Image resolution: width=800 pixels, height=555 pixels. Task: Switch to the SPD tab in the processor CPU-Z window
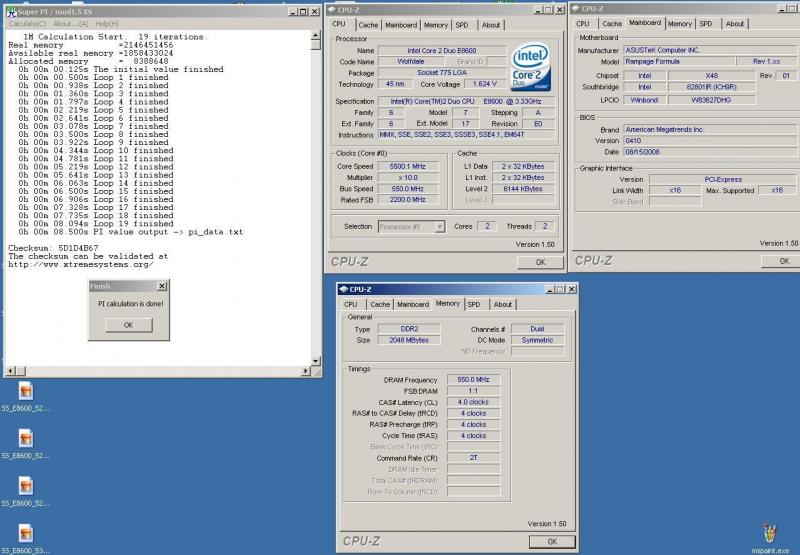point(462,25)
